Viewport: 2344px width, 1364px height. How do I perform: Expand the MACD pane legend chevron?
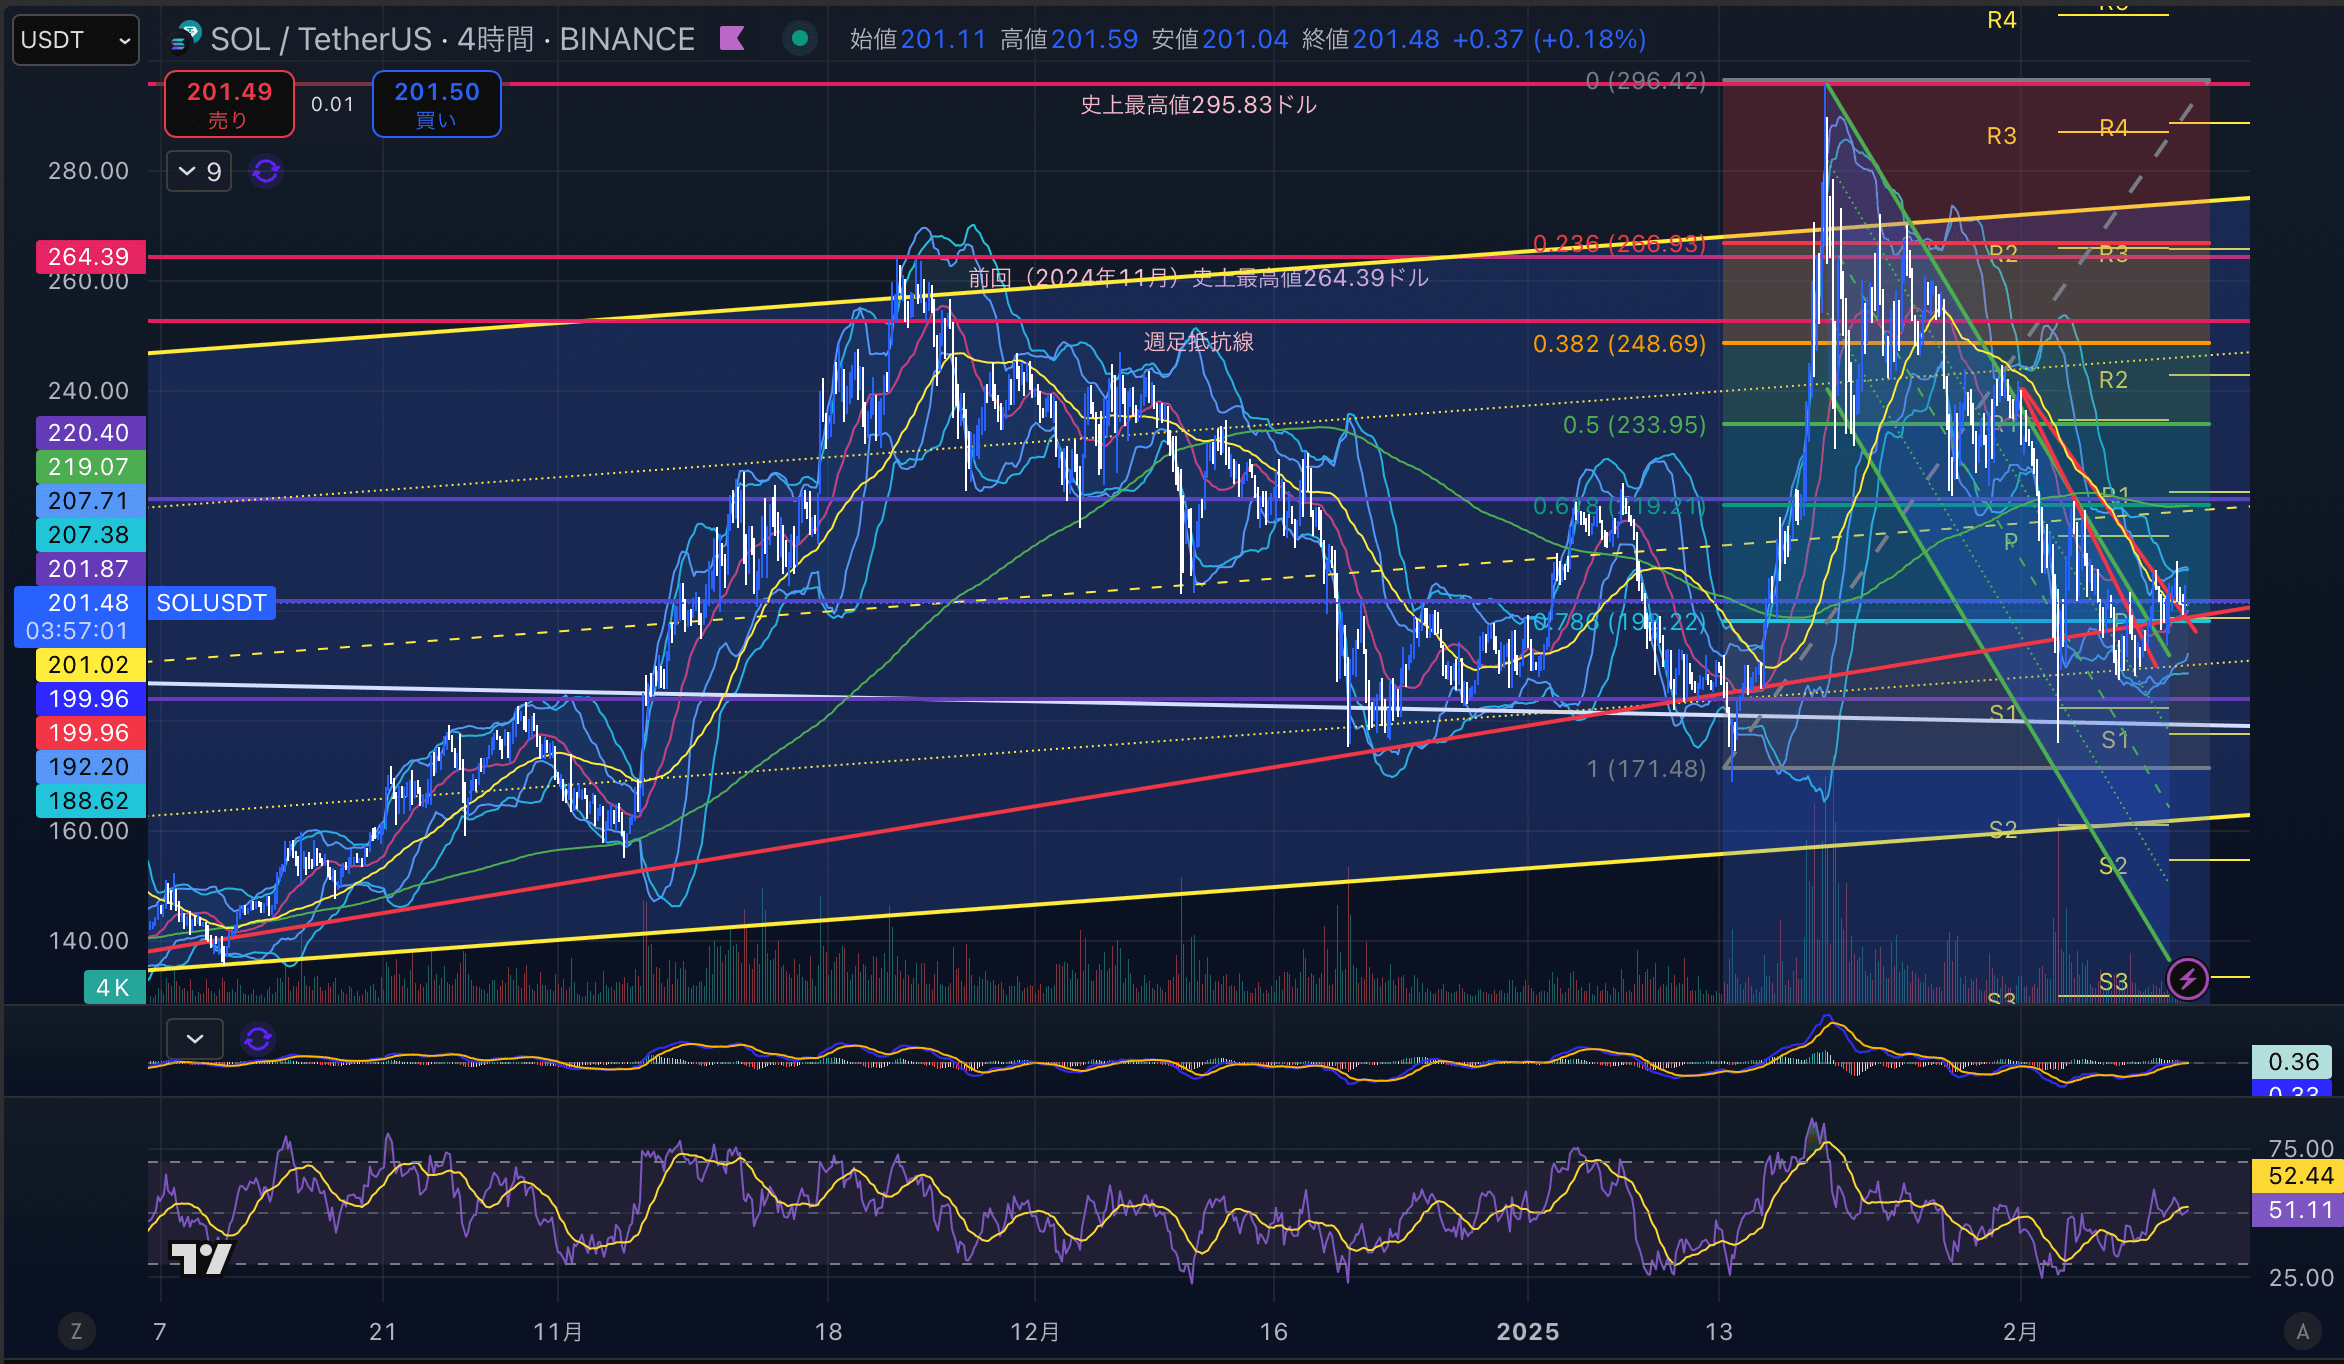195,1039
